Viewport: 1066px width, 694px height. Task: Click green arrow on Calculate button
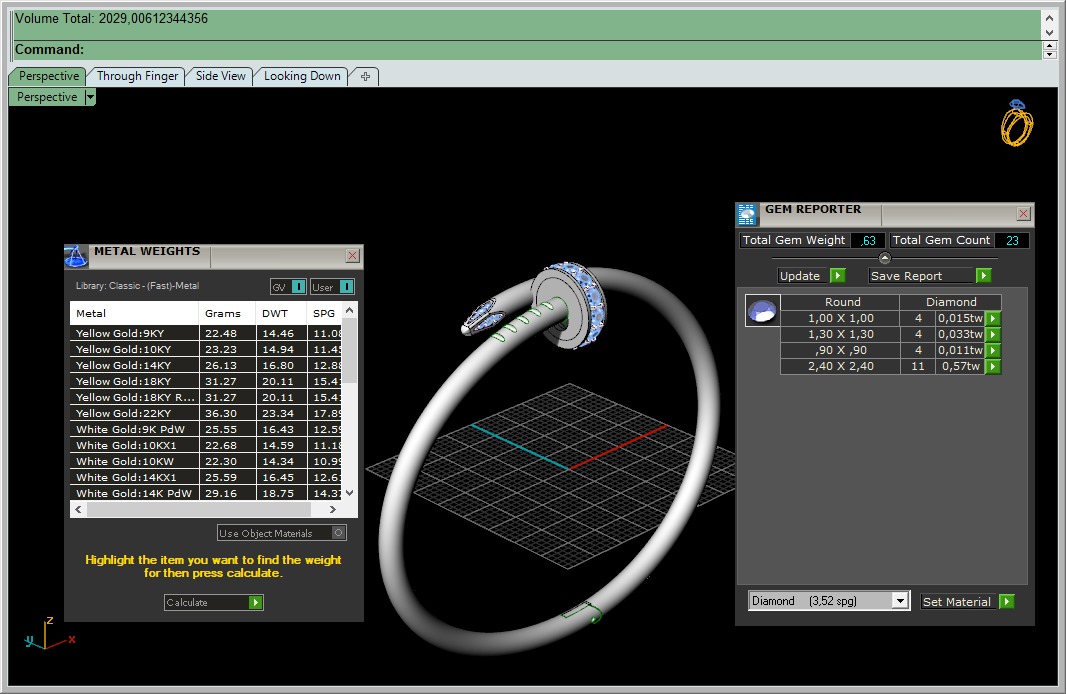pos(255,602)
